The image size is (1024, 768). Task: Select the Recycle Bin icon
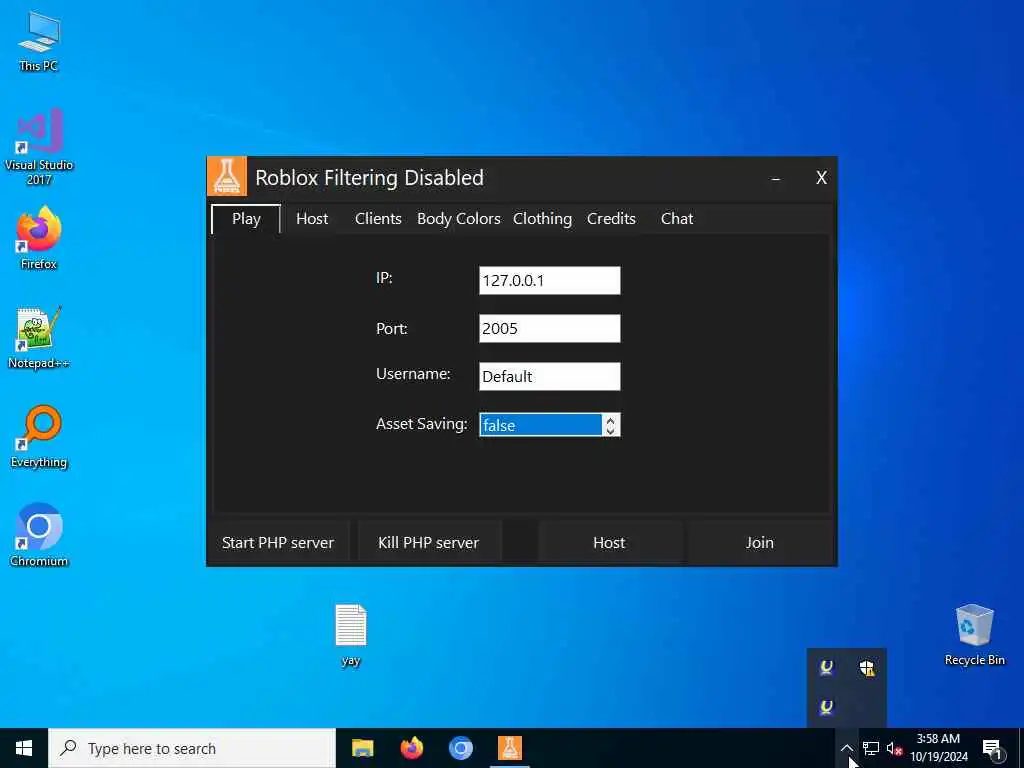point(974,635)
